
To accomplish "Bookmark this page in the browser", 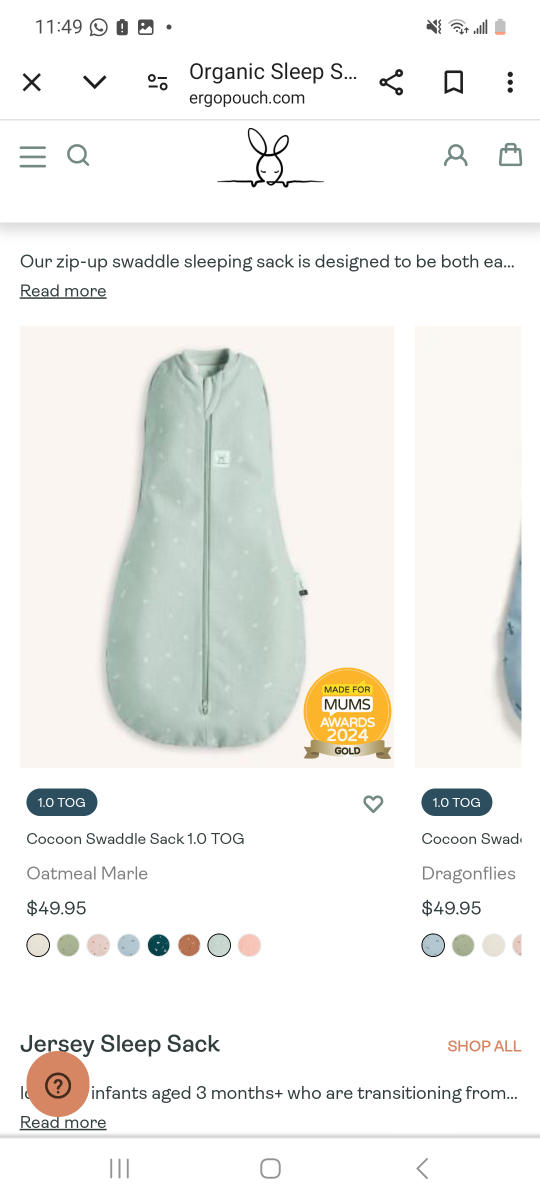I will (x=454, y=82).
